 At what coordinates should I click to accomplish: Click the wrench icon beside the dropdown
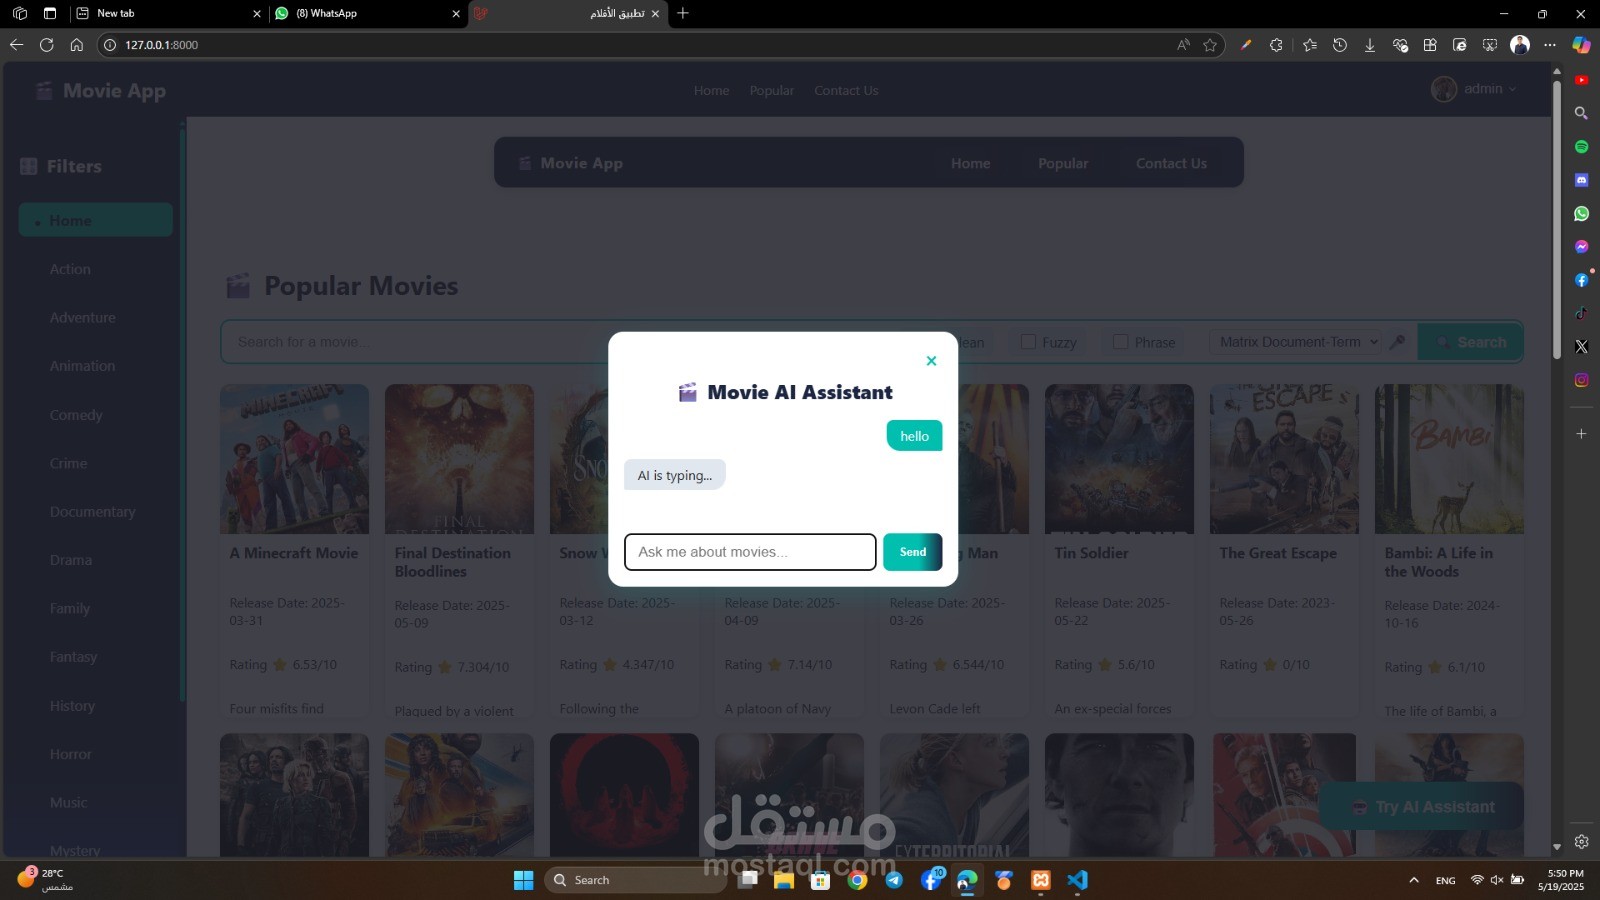tap(1398, 342)
